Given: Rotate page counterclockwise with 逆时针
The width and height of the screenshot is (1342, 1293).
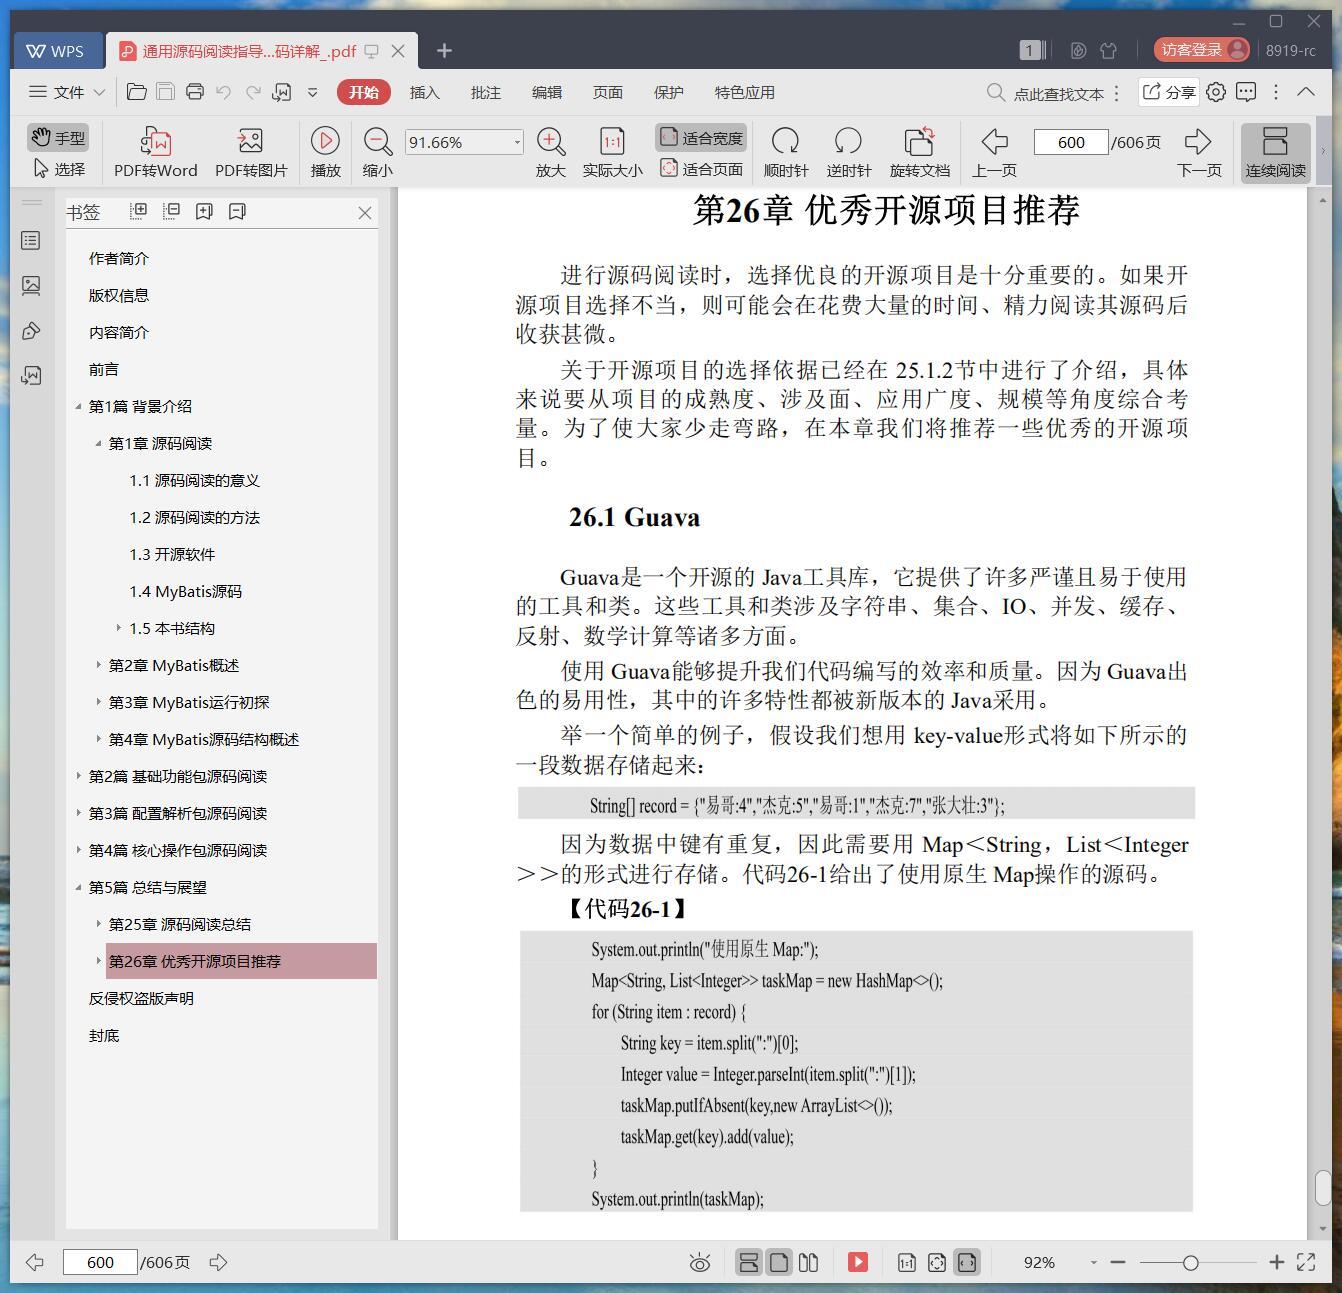Looking at the screenshot, I should 849,152.
